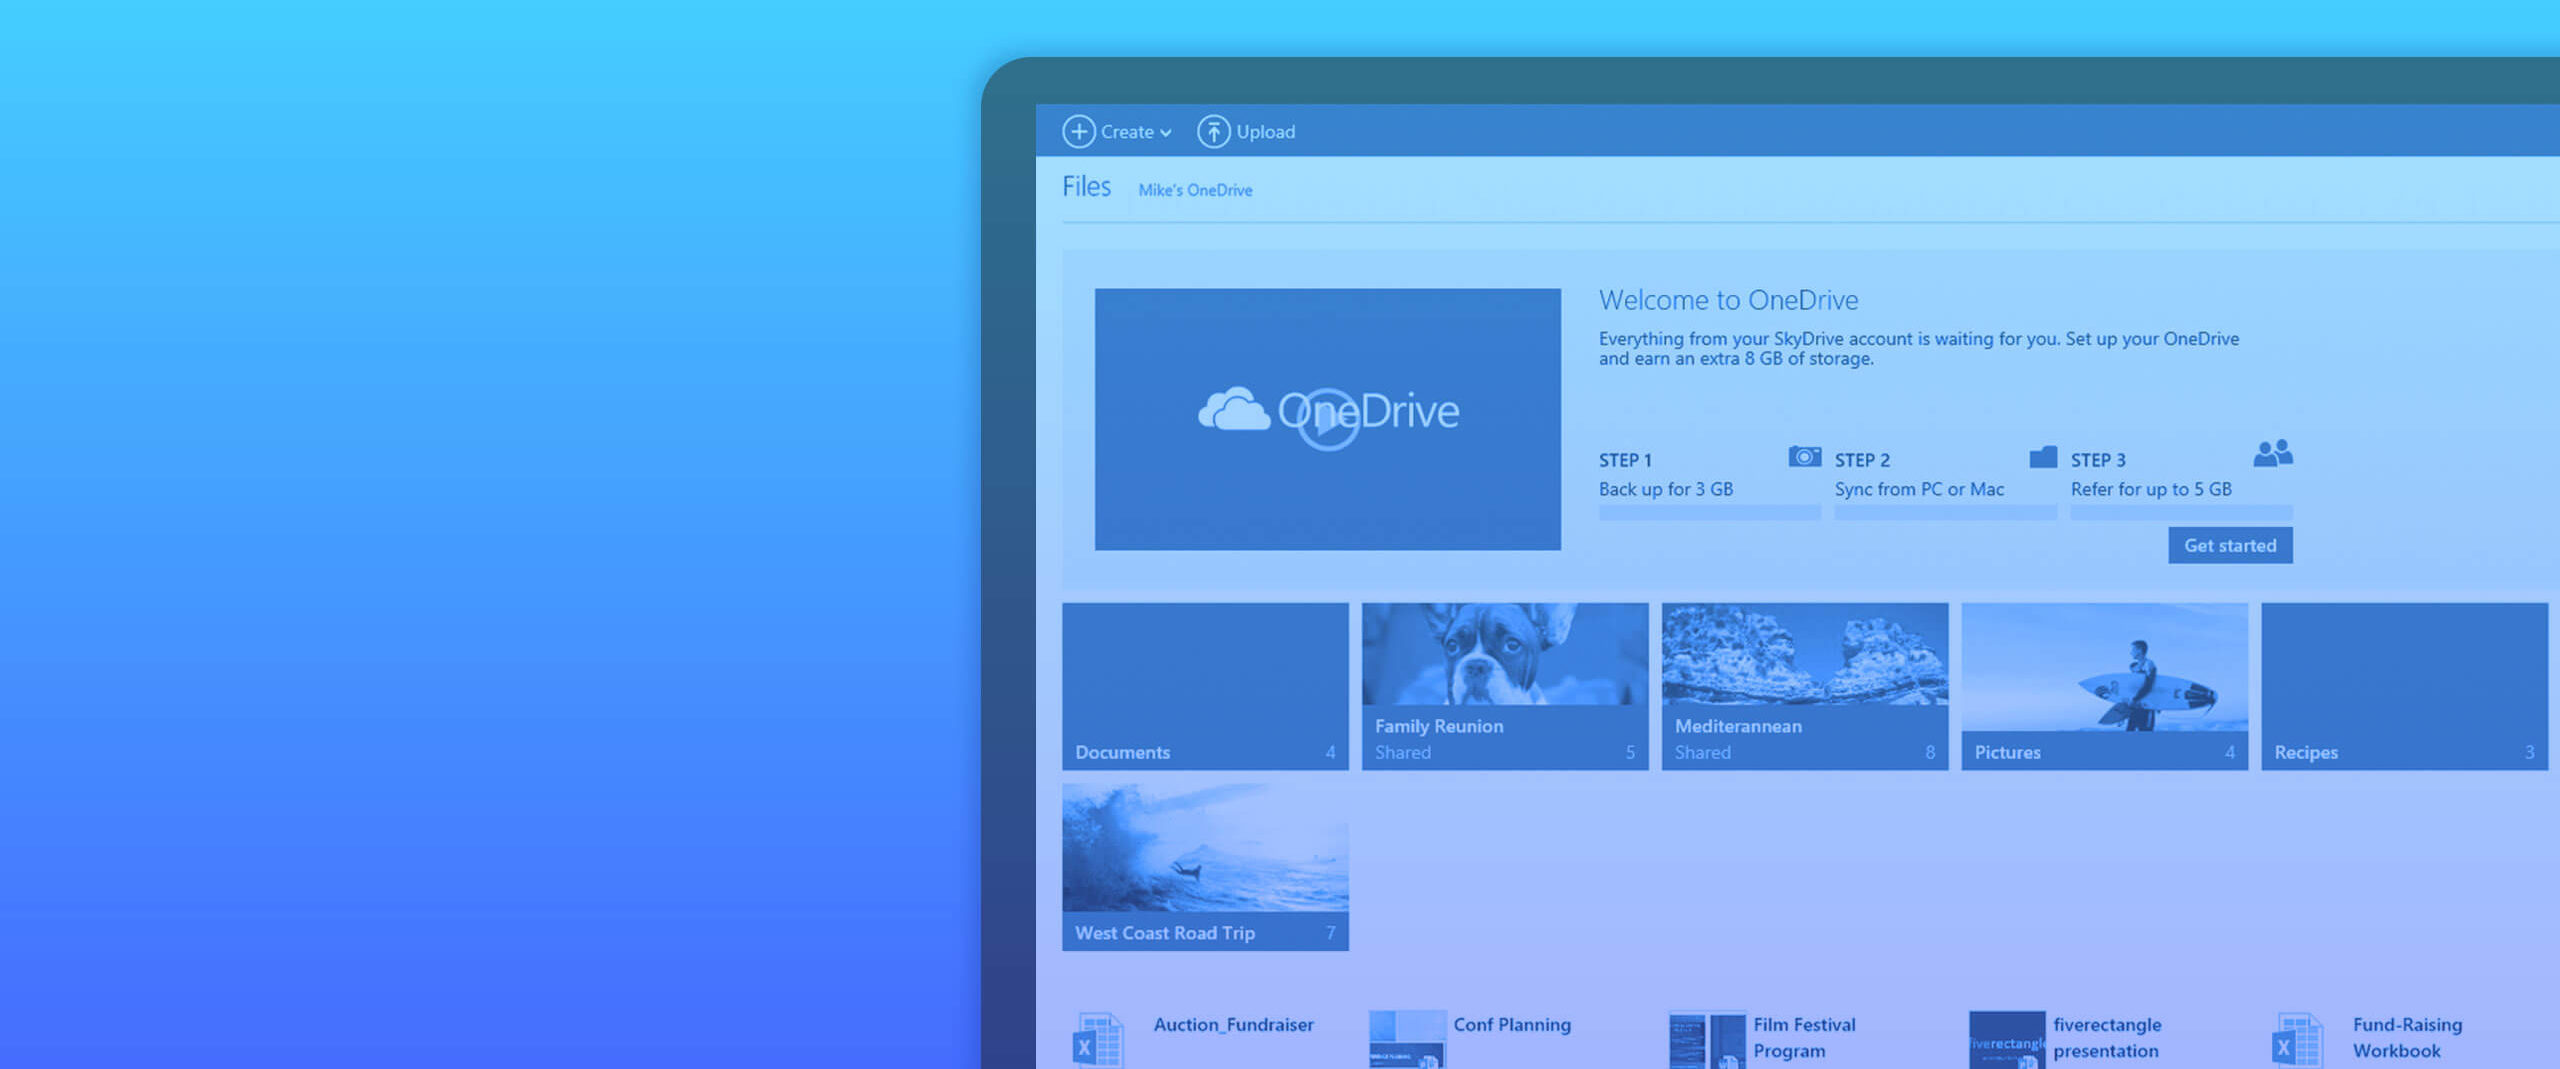Image resolution: width=2560 pixels, height=1069 pixels.
Task: Click the Upload label
Action: point(1265,131)
